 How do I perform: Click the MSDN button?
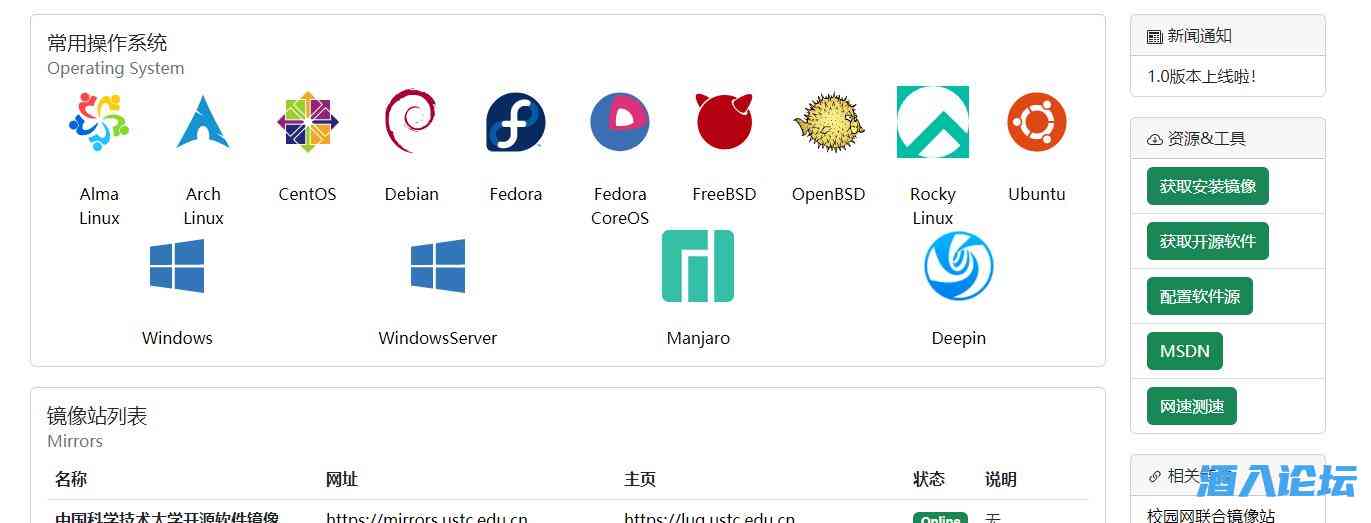point(1184,351)
